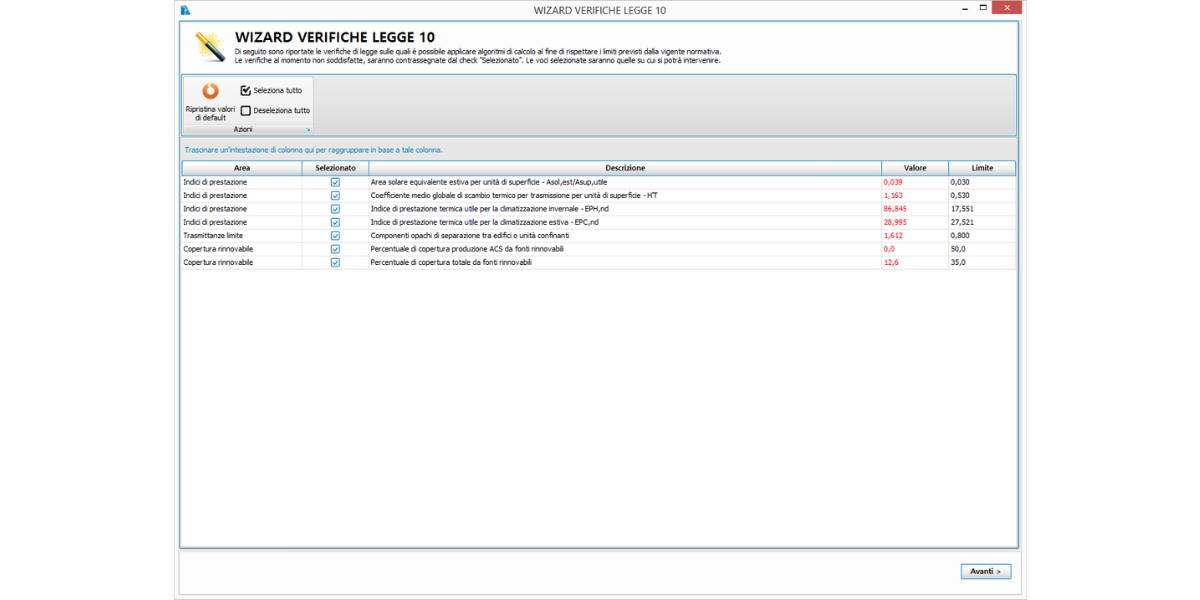
Task: Click the limit value 0,530
Action: click(960, 196)
